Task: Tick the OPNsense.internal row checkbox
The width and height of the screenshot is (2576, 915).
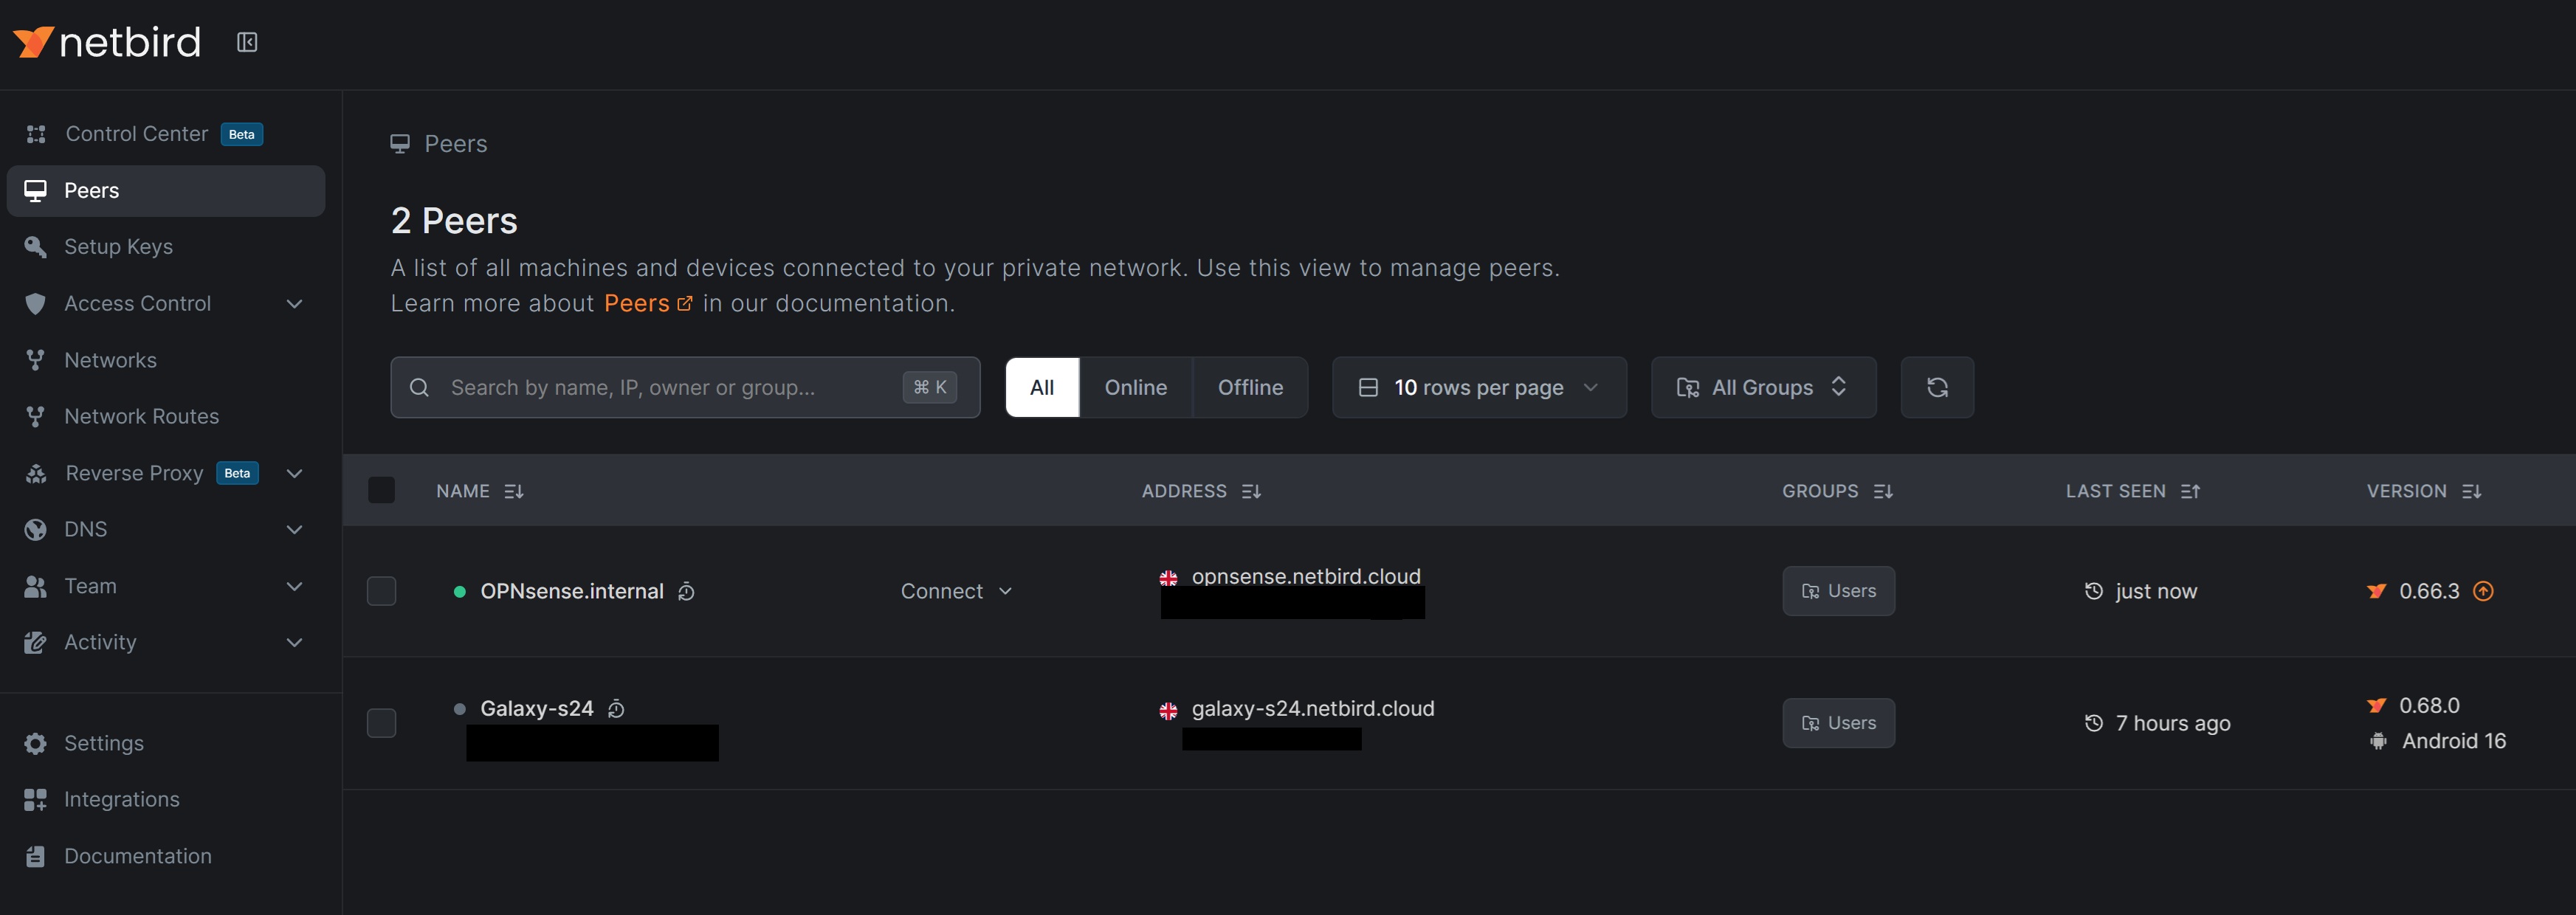Action: 381,591
